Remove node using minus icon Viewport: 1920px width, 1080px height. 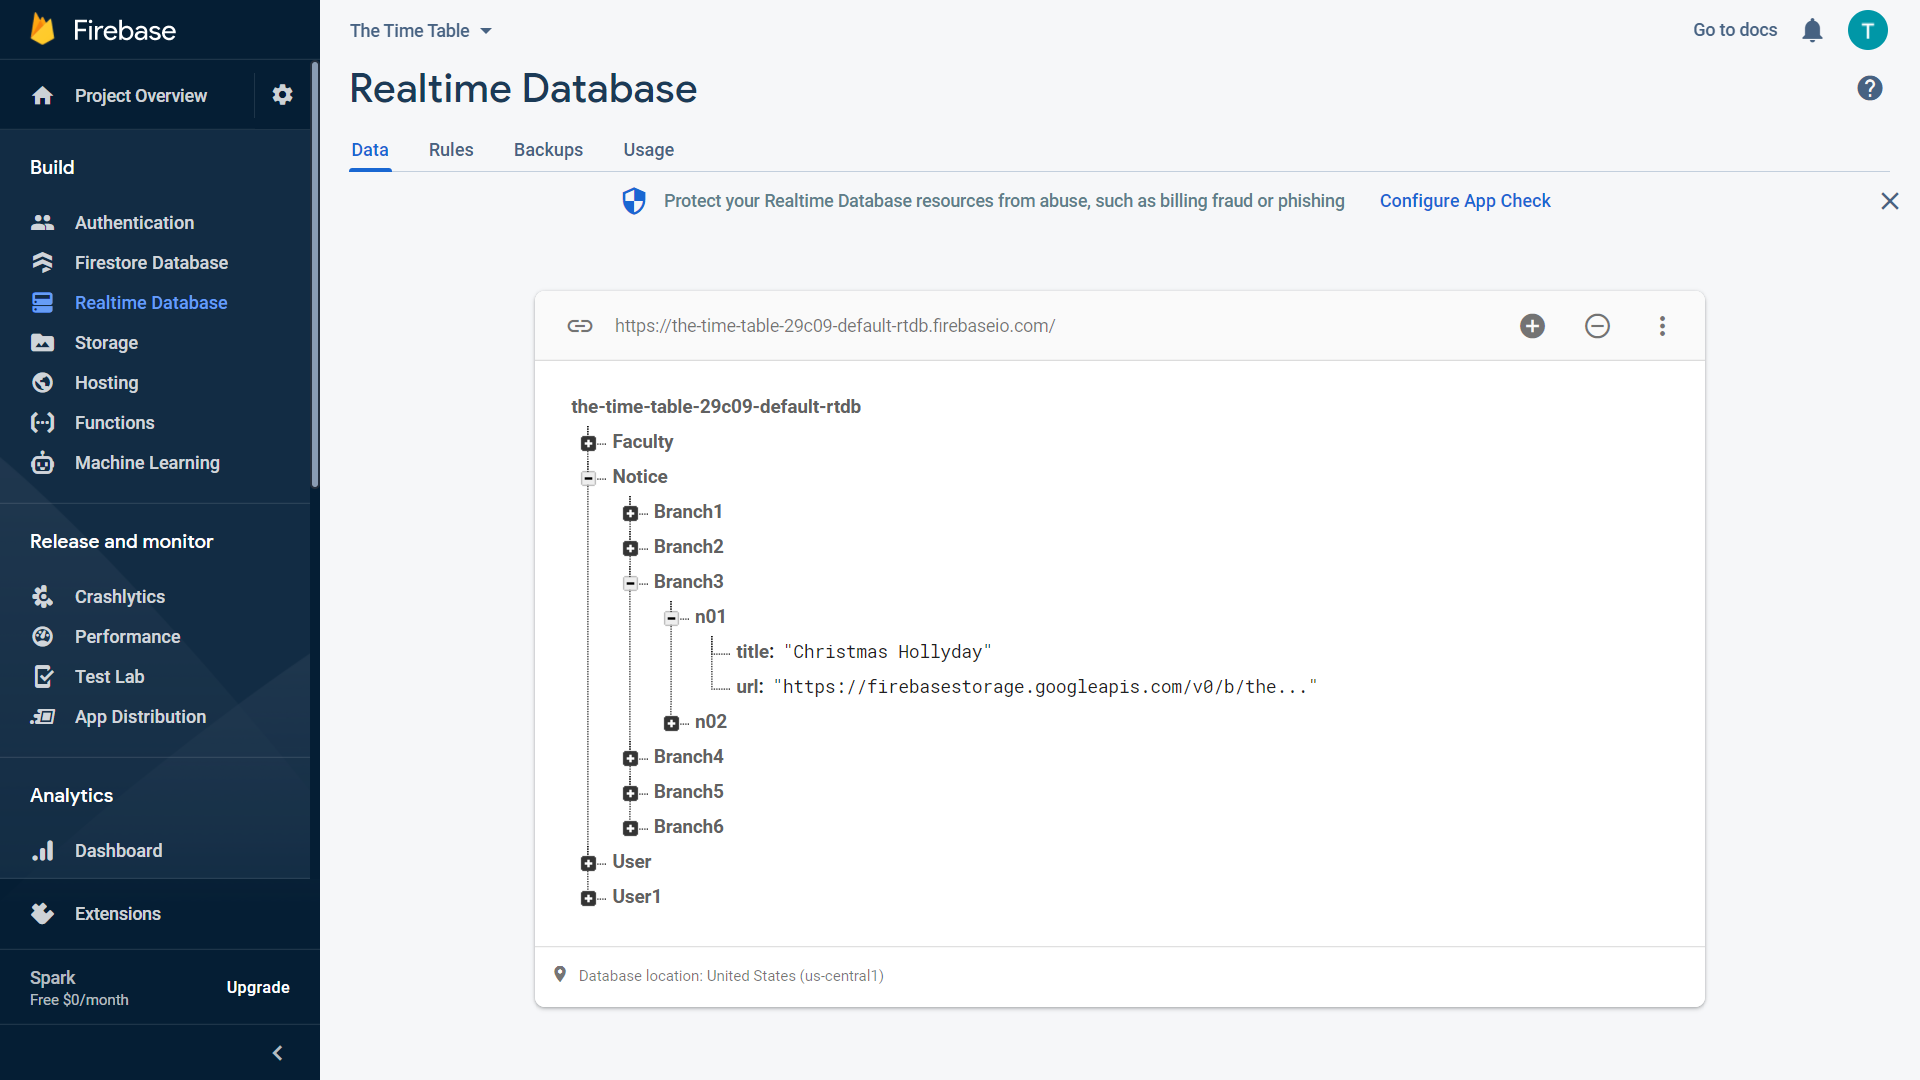pos(1597,325)
